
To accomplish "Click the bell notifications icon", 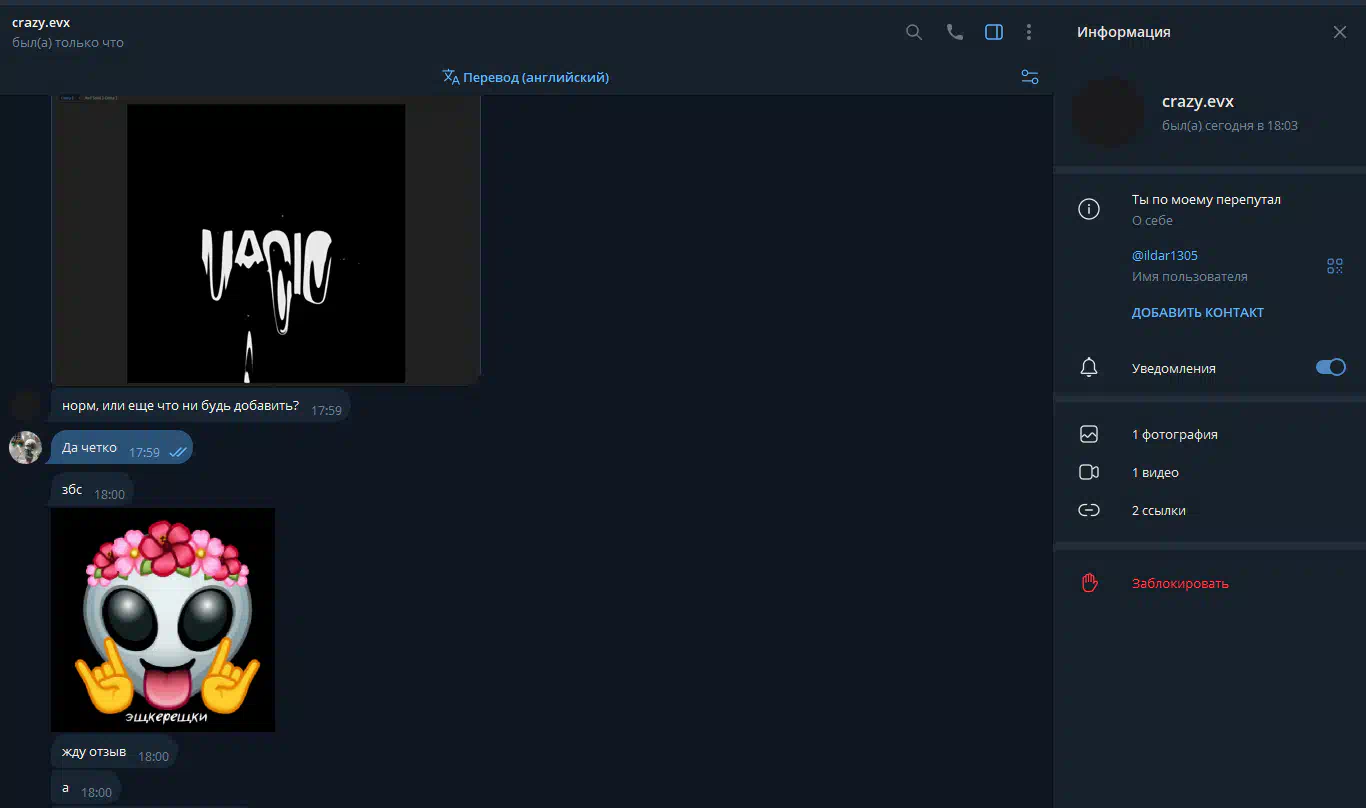I will [x=1089, y=368].
